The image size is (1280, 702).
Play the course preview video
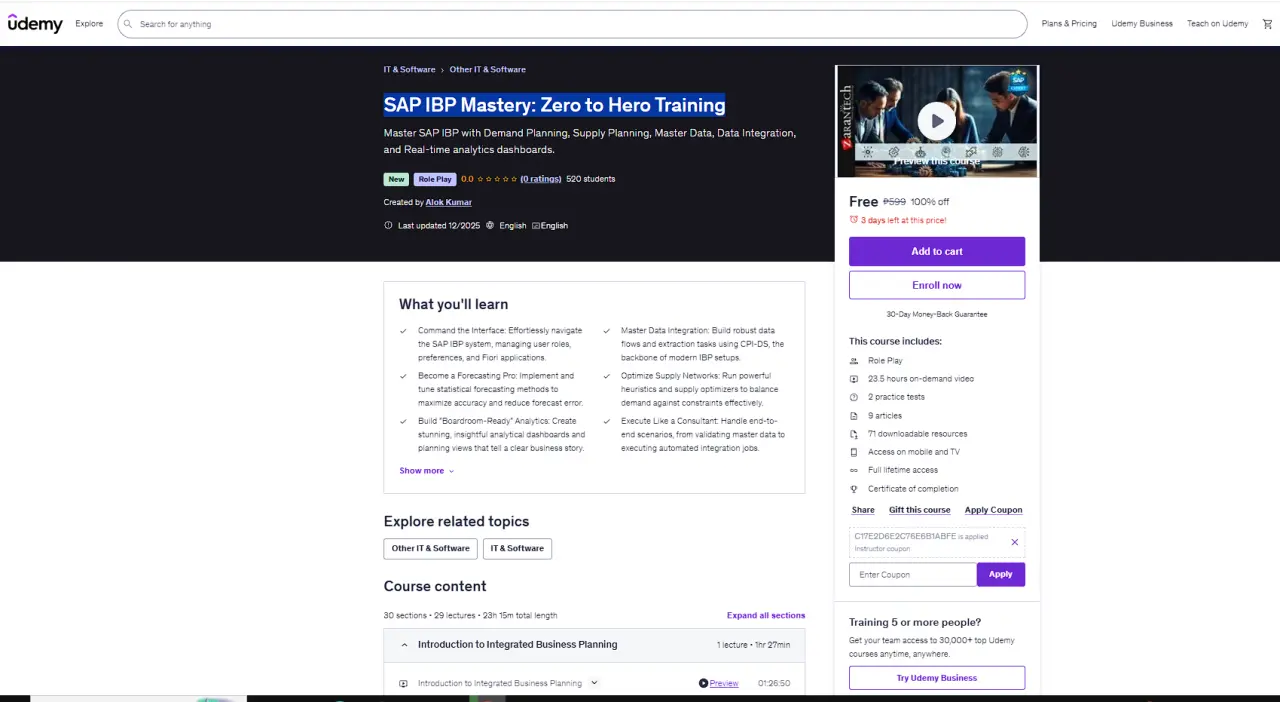(x=937, y=121)
